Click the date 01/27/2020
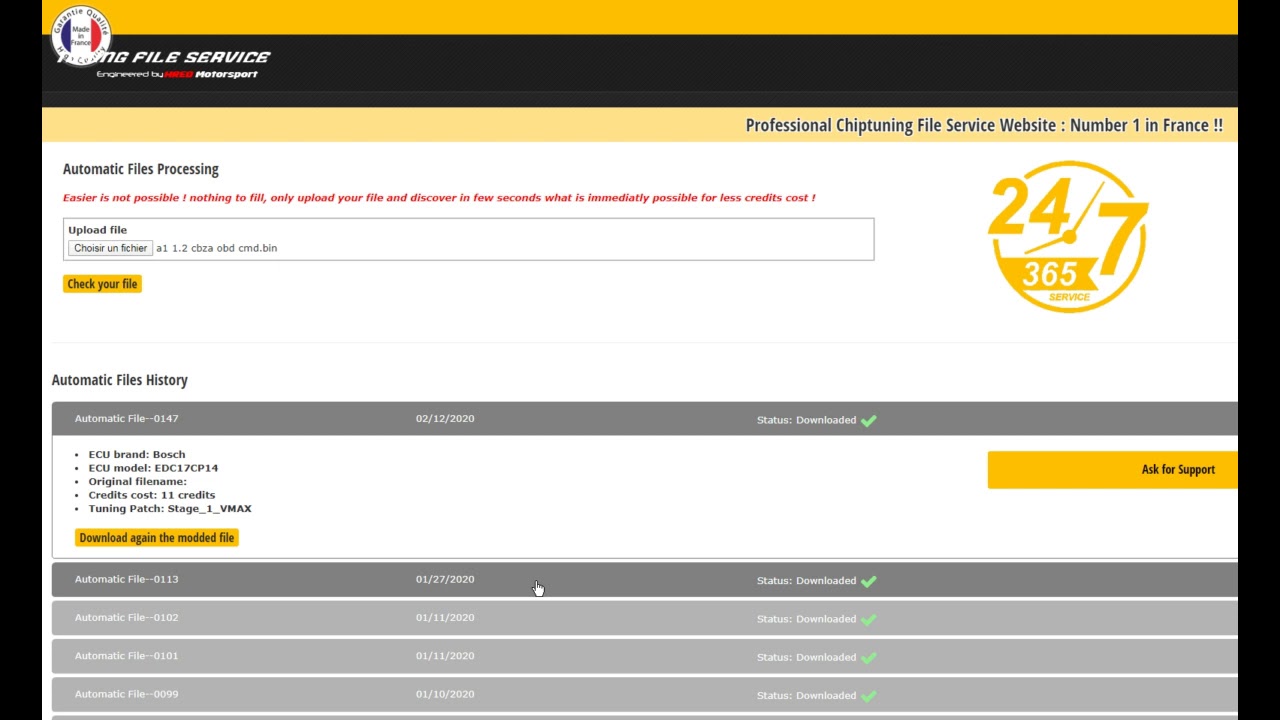Screen dimensions: 1280x720 pos(445,580)
